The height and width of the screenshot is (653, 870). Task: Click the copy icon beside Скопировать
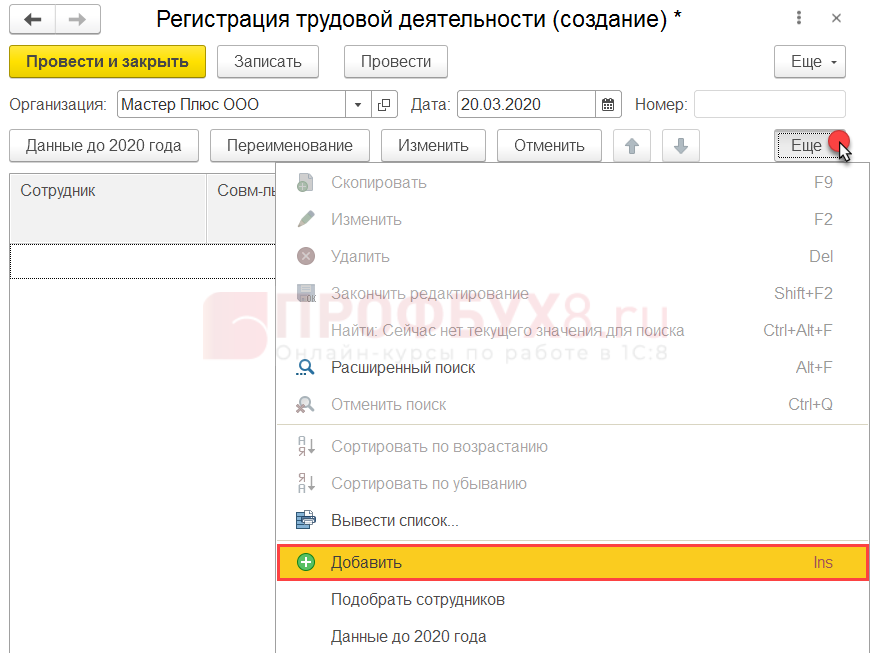coord(306,183)
